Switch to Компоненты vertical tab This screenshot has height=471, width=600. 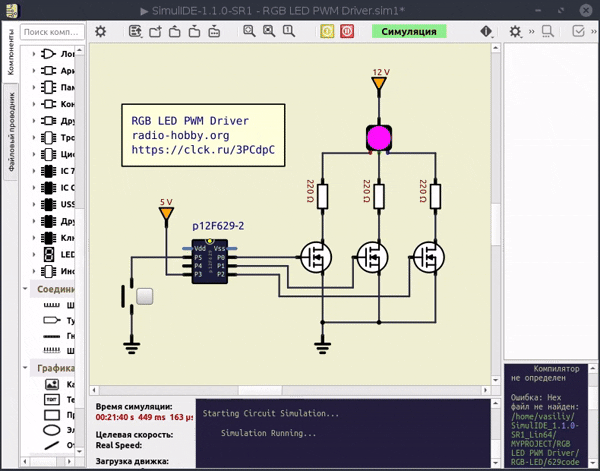[x=10, y=52]
